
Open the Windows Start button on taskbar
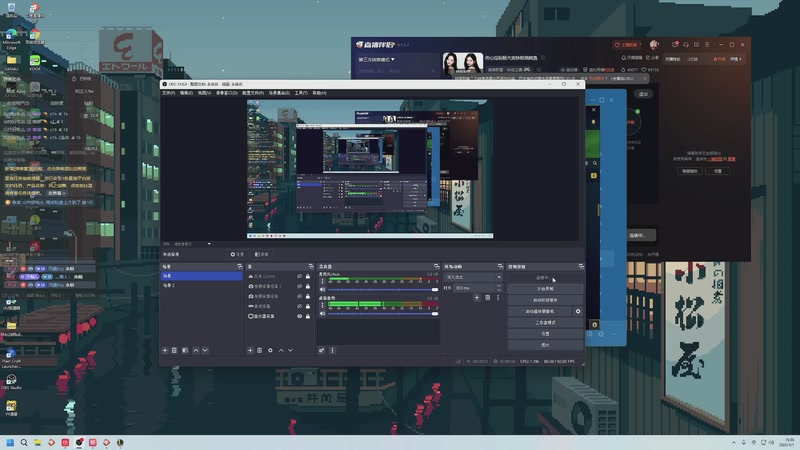(10, 442)
